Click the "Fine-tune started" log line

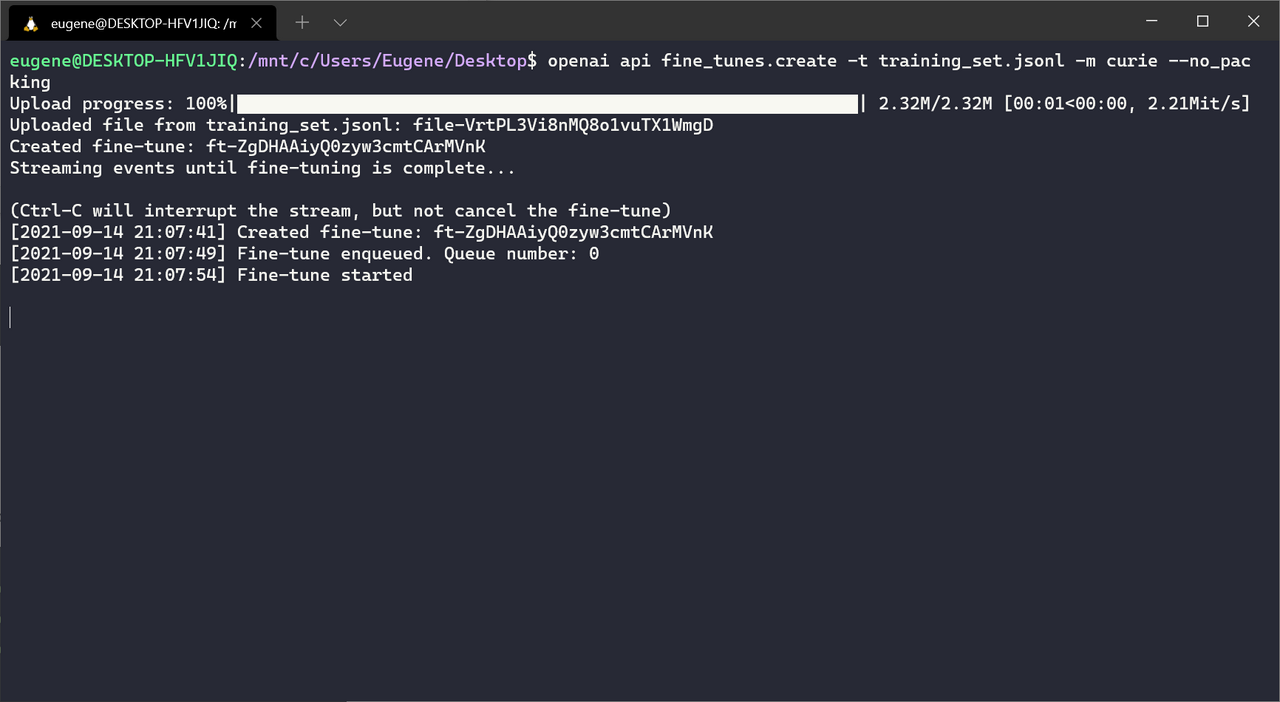click(x=324, y=275)
